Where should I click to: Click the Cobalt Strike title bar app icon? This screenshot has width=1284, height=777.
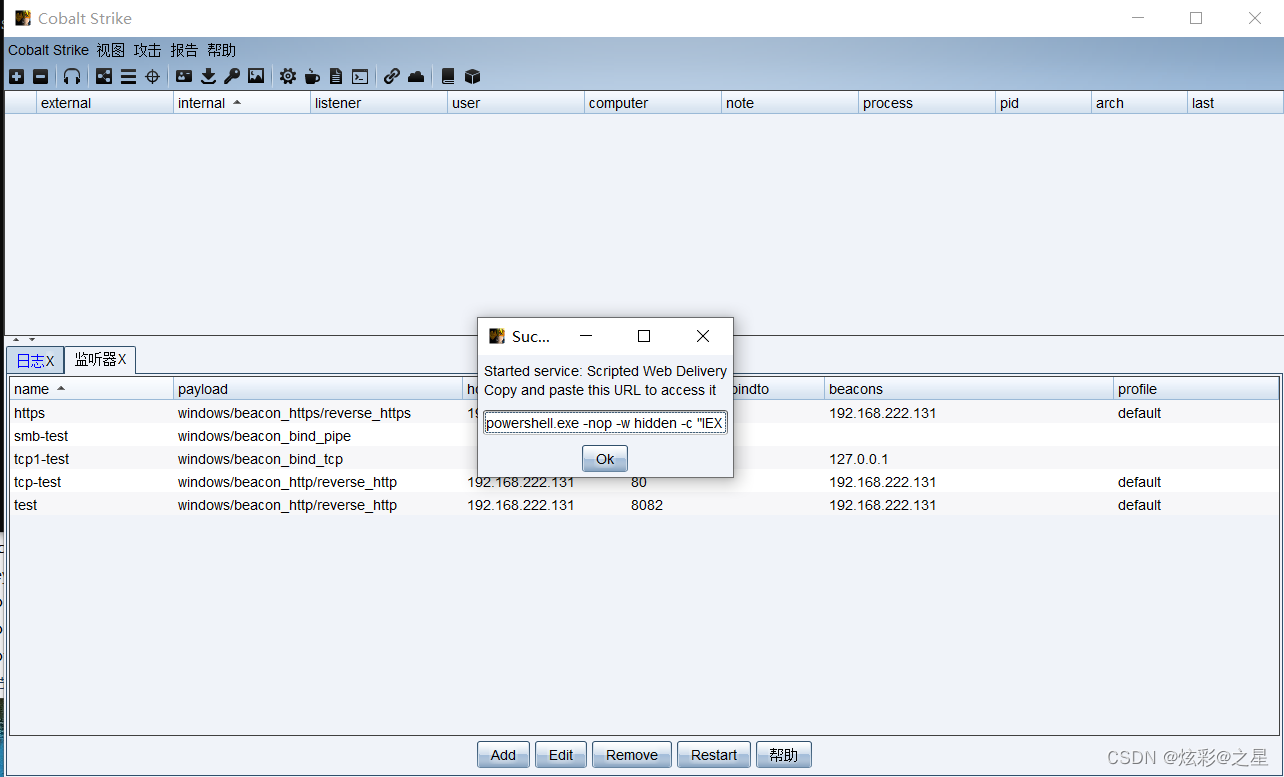(22, 18)
